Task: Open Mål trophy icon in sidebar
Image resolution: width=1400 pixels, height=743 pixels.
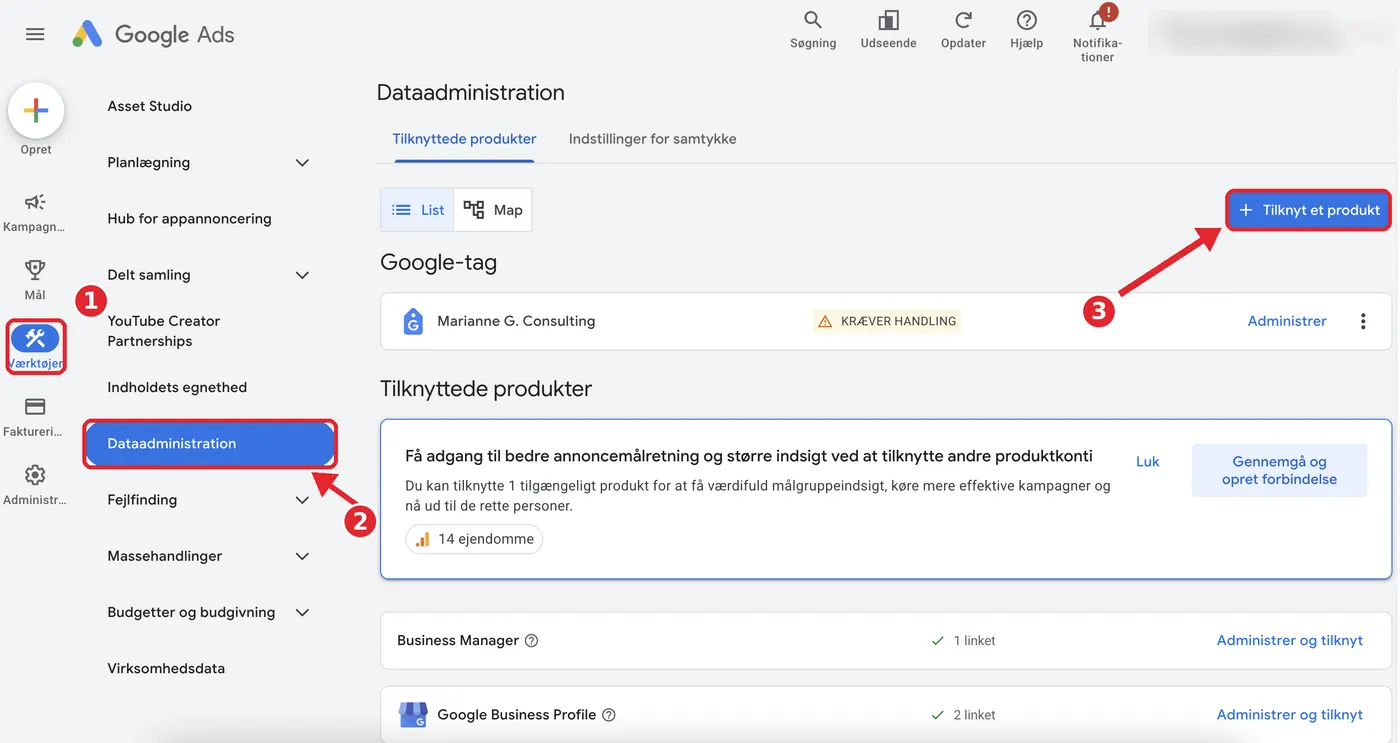Action: (35, 269)
